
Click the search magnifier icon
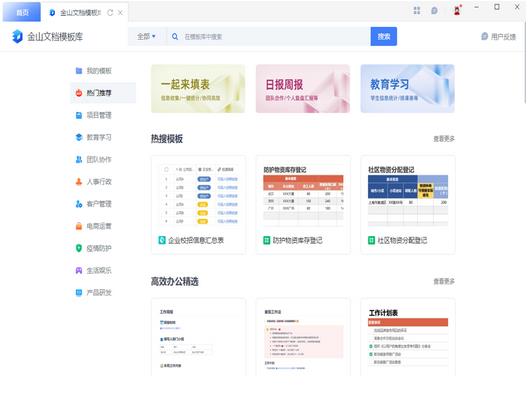coord(175,37)
